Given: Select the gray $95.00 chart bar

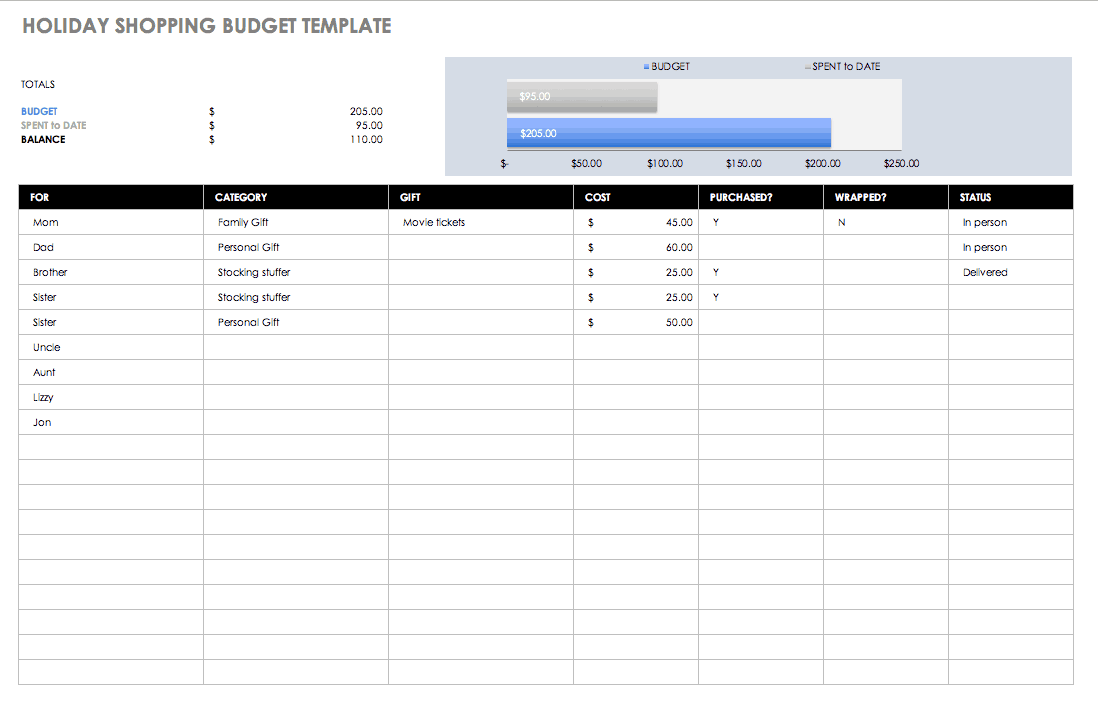Looking at the screenshot, I should (582, 97).
